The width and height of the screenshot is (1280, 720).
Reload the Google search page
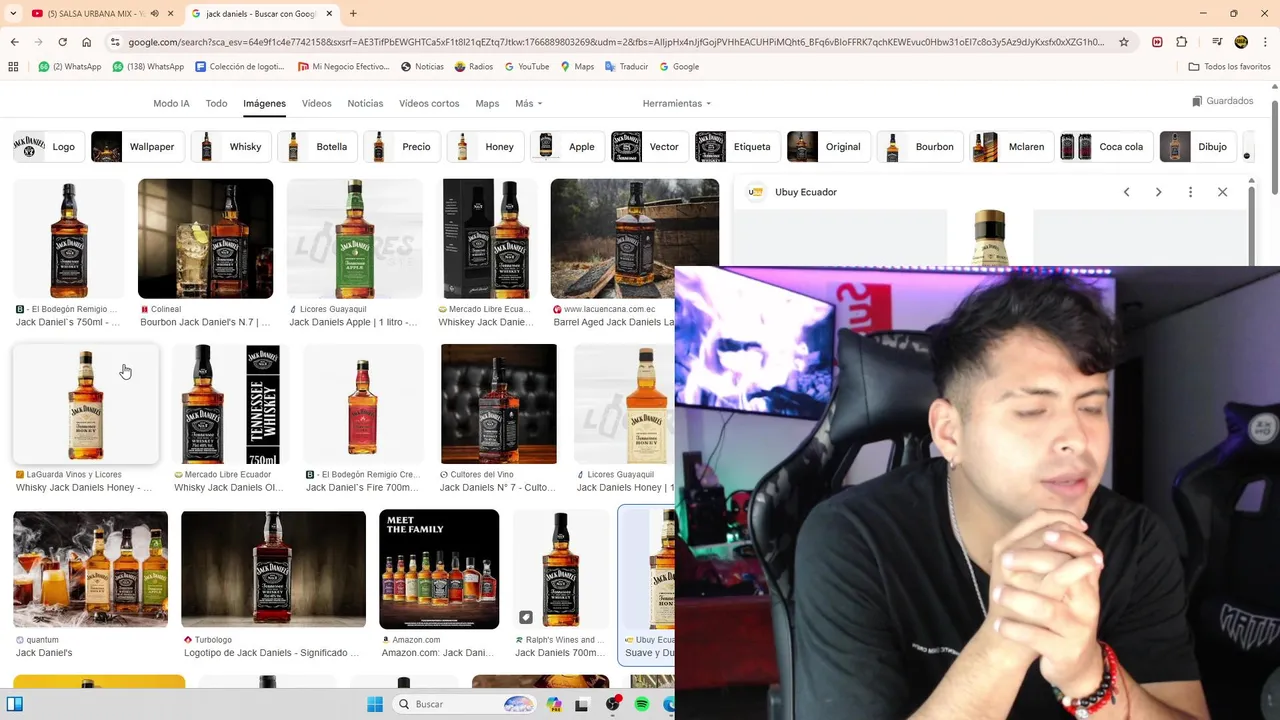click(62, 42)
